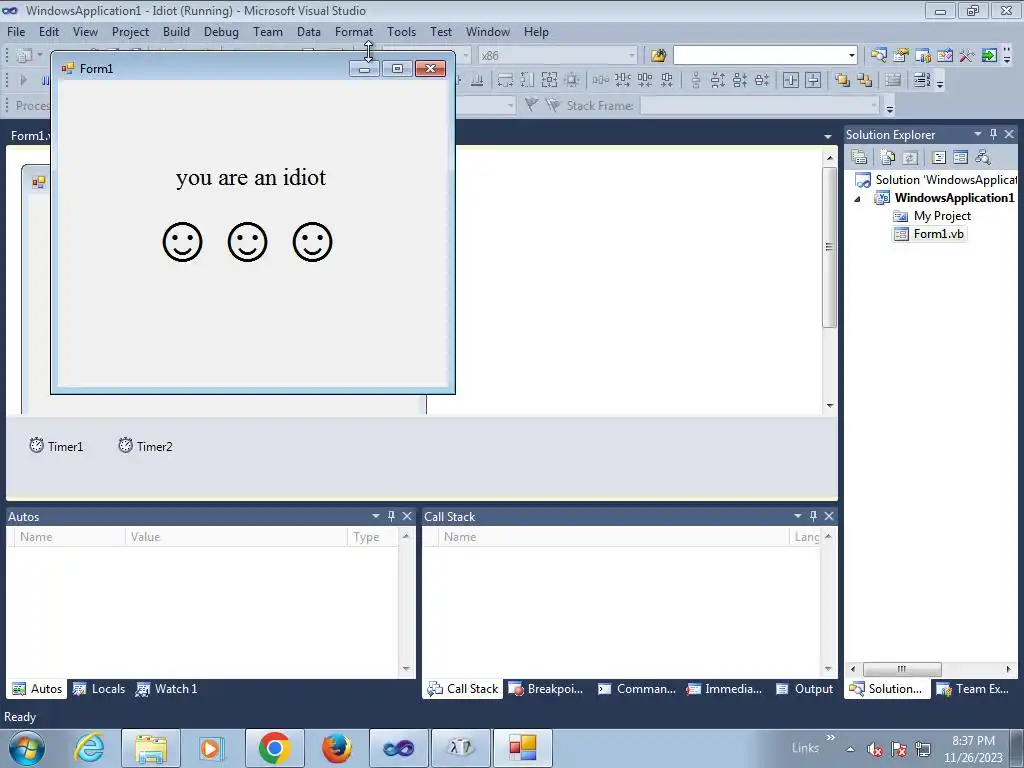Open the Find combo box dropdown arrow

click(x=852, y=56)
